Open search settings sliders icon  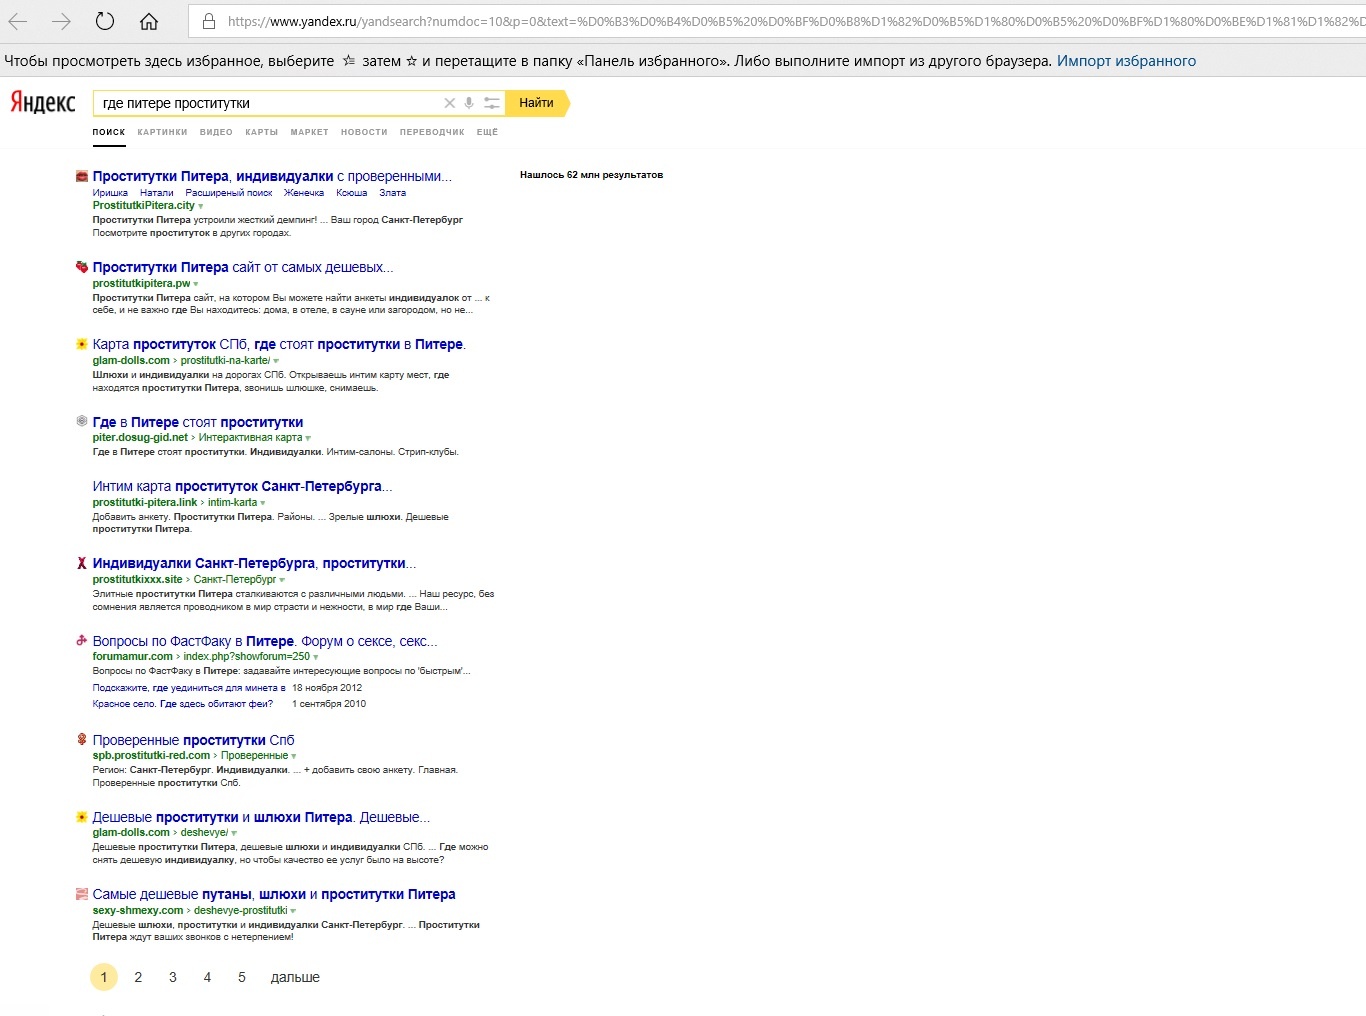pyautogui.click(x=491, y=103)
